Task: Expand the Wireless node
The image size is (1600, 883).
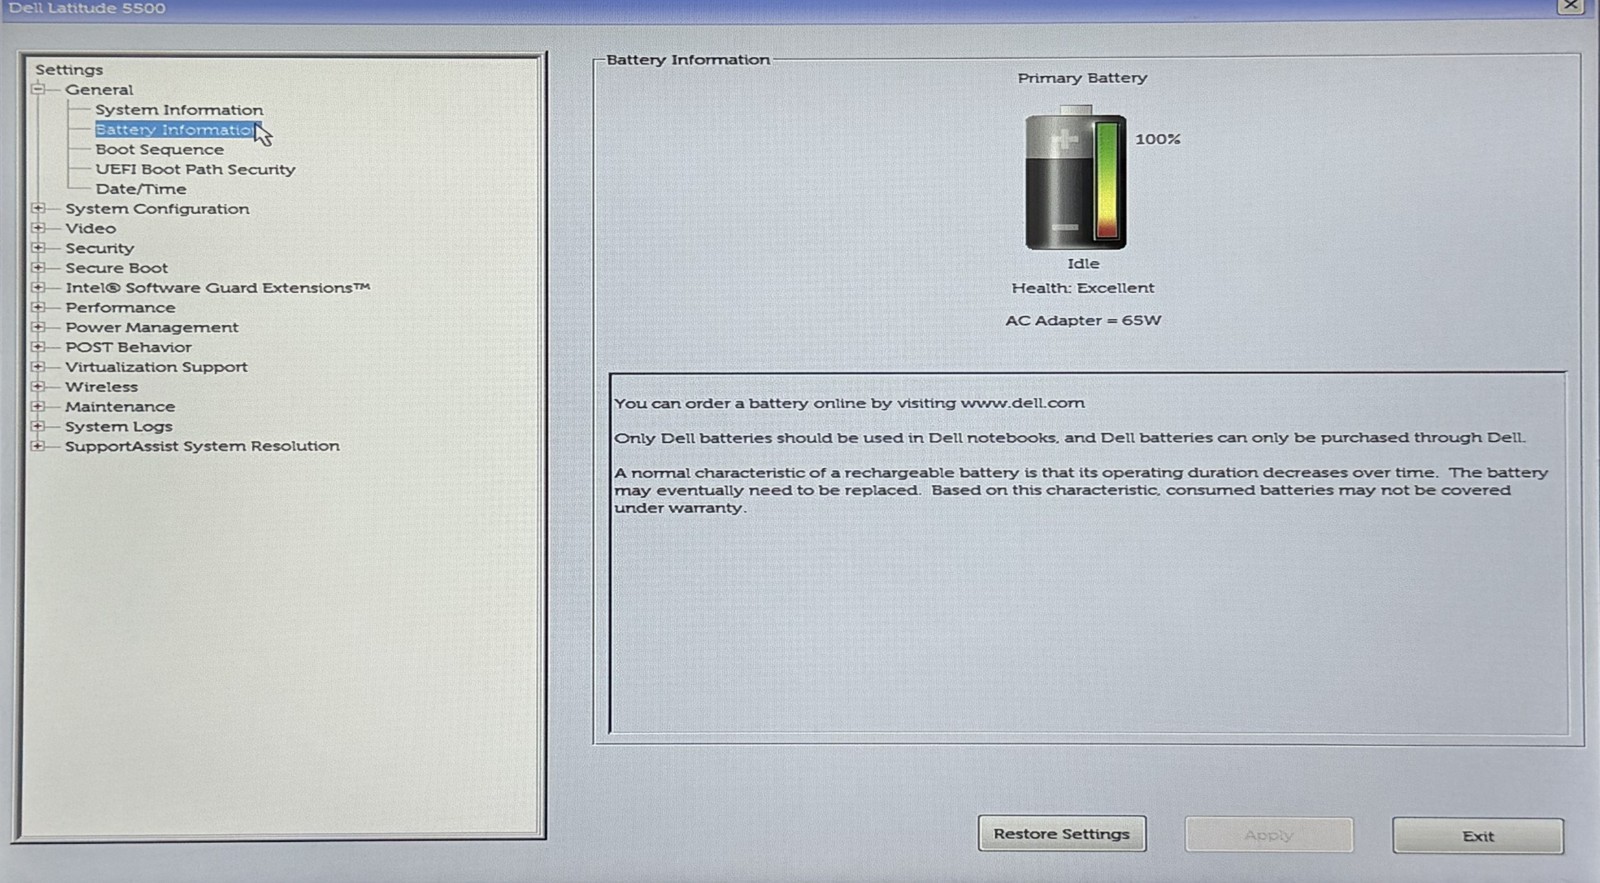Action: [x=38, y=386]
